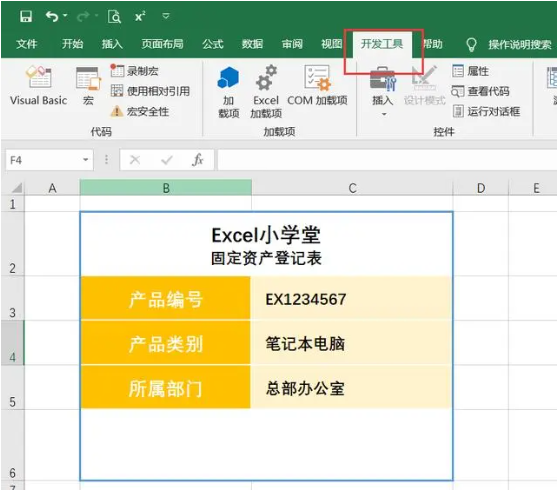Toggle 使用相对引用
This screenshot has width=559, height=490.
click(x=150, y=91)
